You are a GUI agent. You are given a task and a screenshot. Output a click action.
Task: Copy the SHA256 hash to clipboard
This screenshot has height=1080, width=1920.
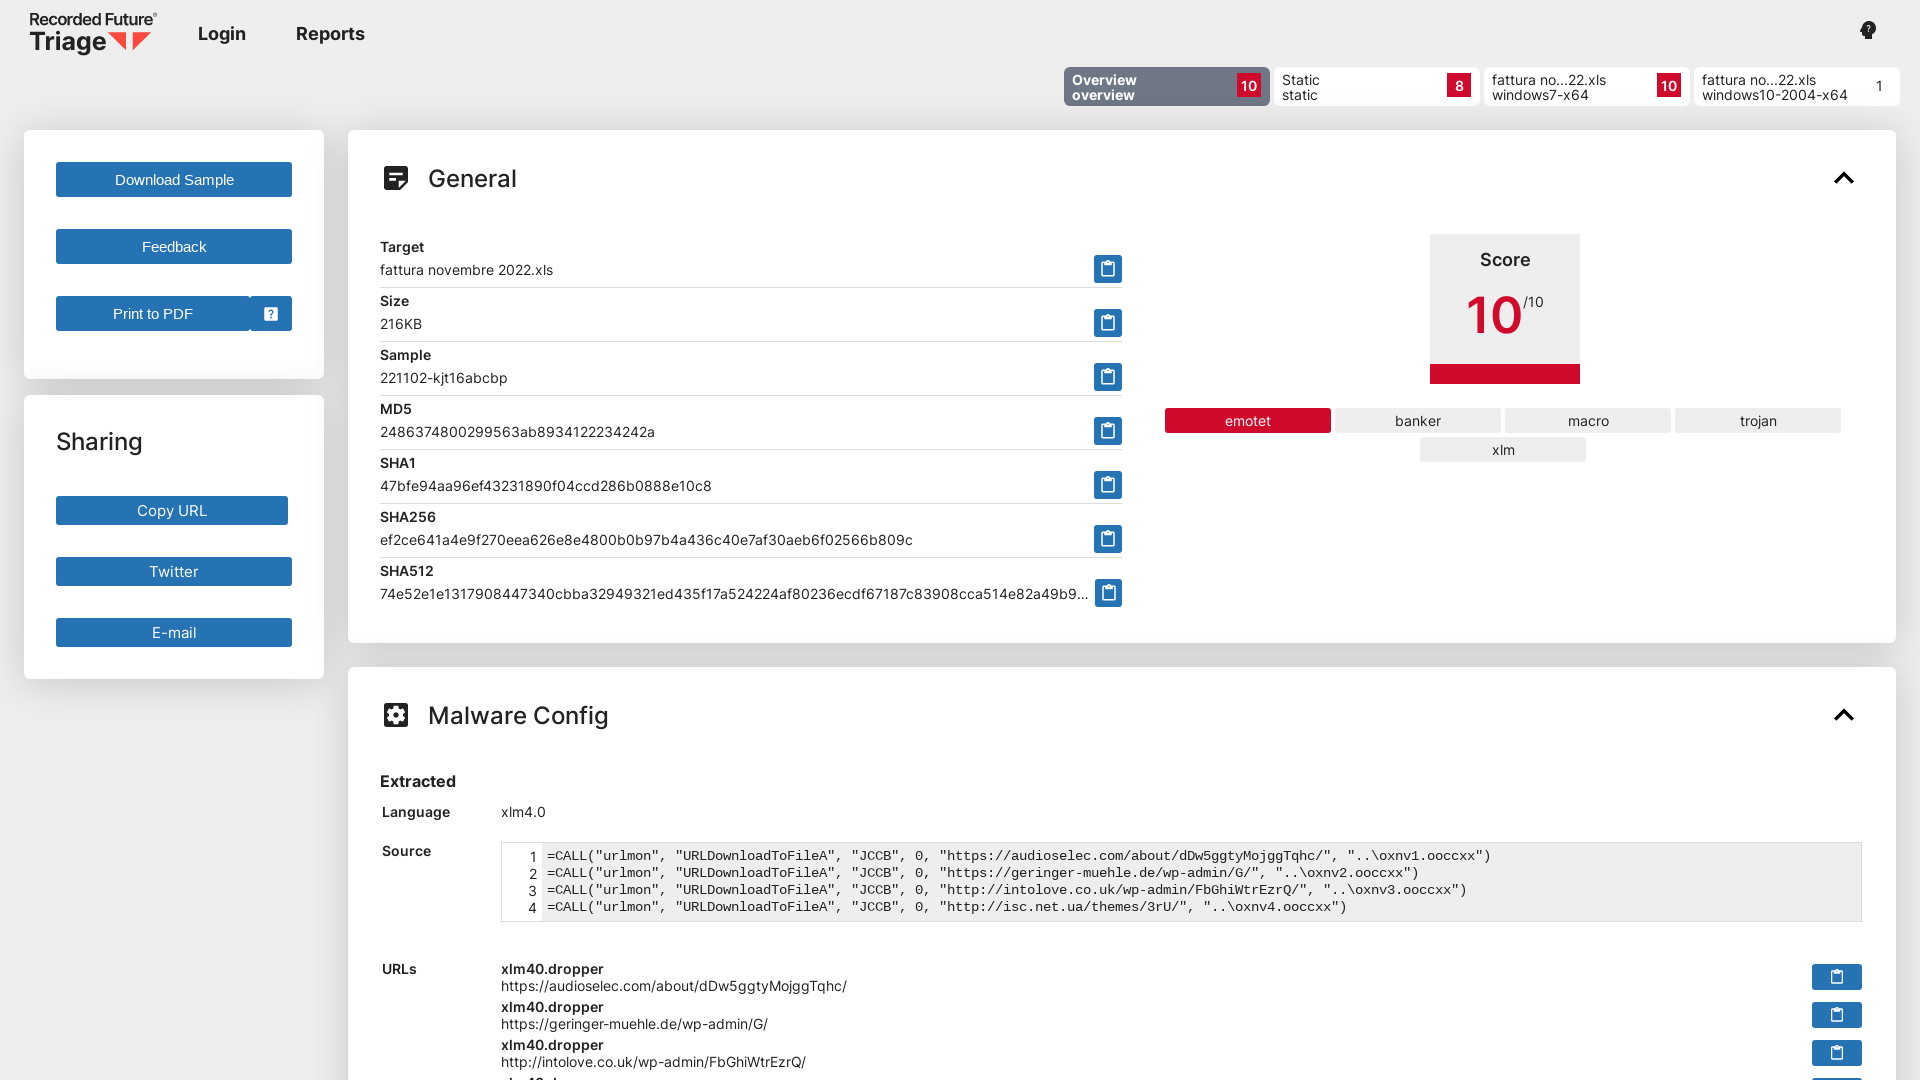tap(1107, 539)
